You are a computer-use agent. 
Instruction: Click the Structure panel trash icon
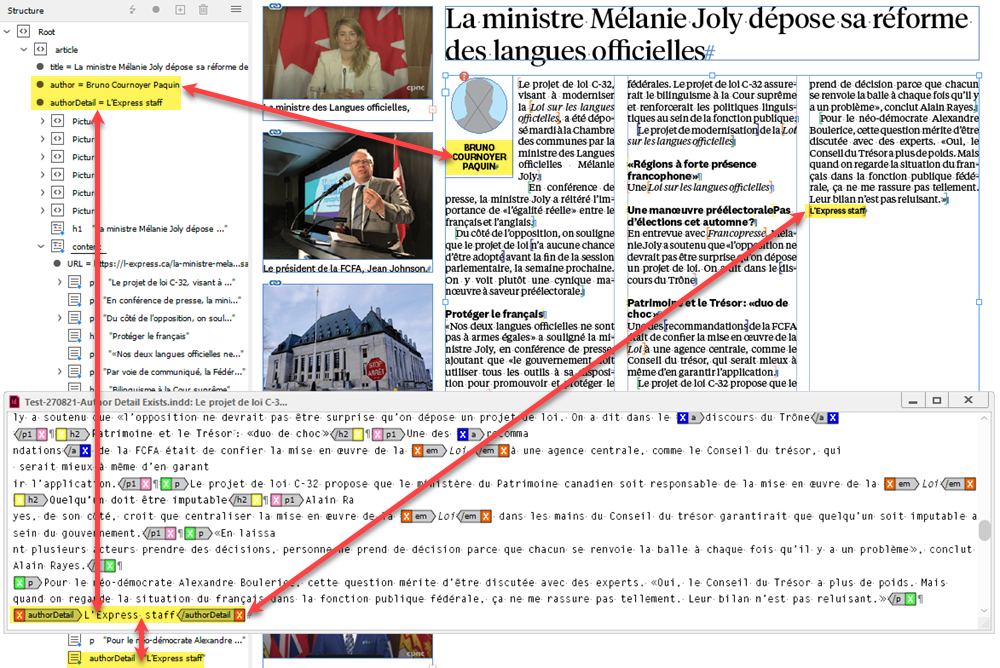point(203,10)
